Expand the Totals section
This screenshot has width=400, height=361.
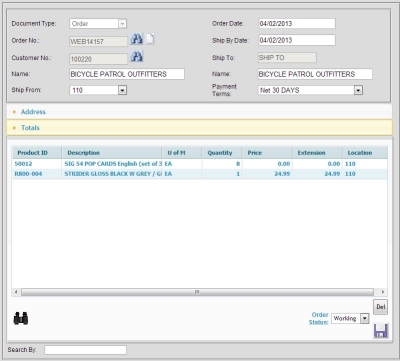click(x=199, y=128)
